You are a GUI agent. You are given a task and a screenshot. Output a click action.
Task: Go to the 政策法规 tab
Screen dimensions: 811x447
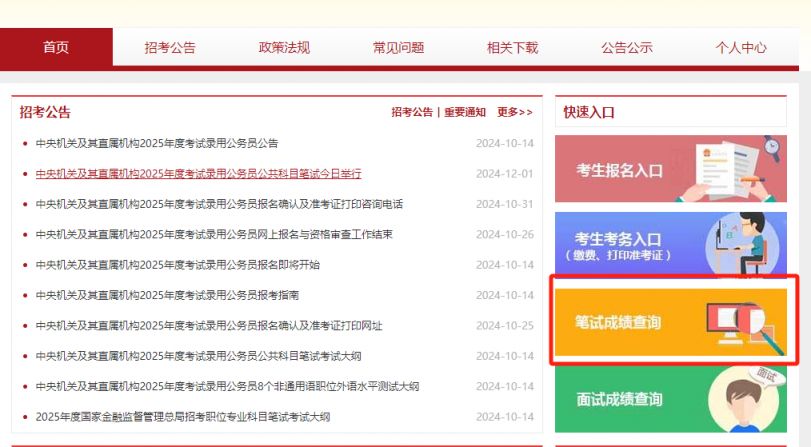click(284, 47)
